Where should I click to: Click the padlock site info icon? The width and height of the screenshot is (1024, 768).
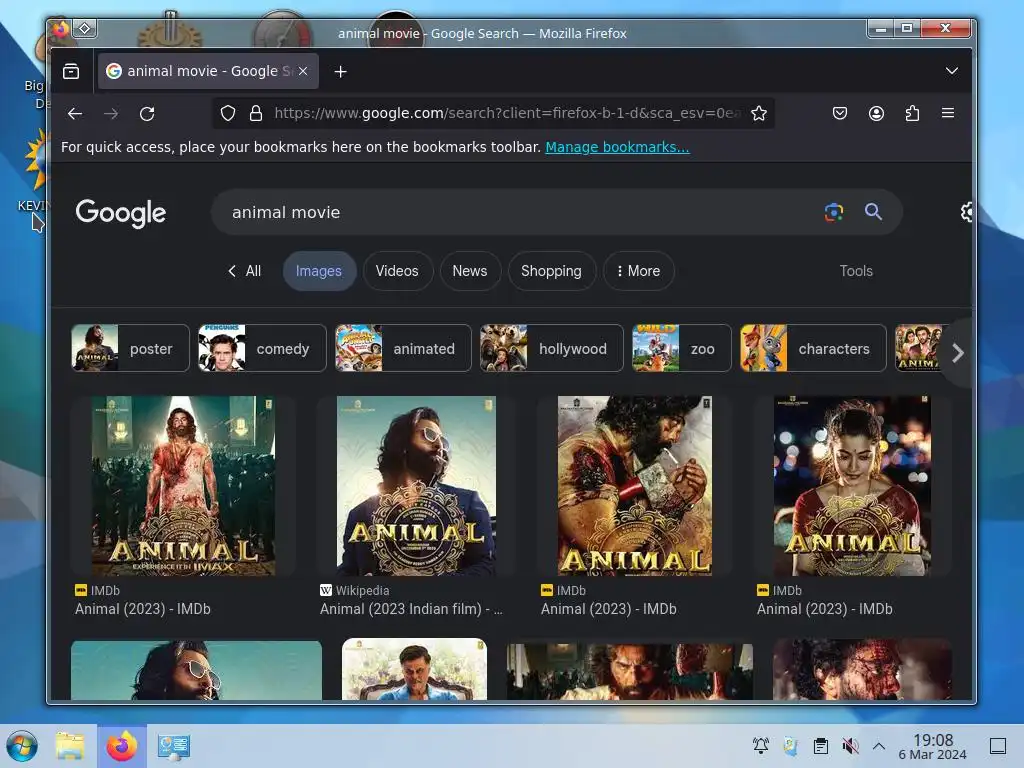pos(256,114)
